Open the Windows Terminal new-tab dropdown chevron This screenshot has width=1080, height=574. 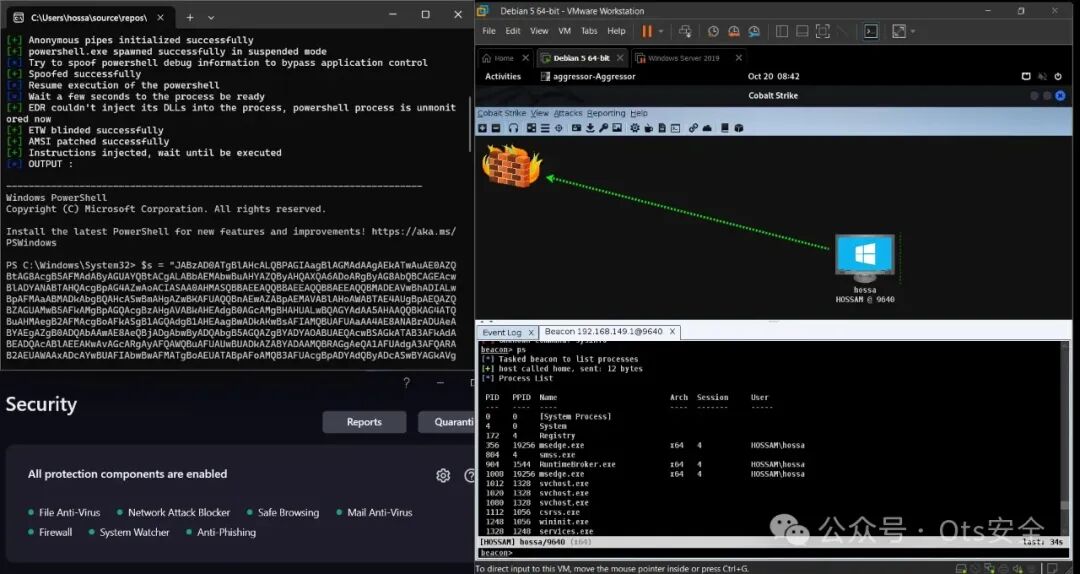211,17
